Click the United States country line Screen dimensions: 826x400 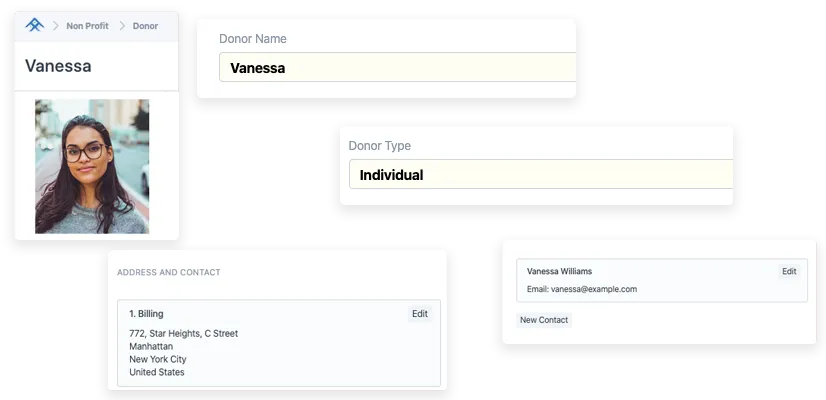coord(157,372)
